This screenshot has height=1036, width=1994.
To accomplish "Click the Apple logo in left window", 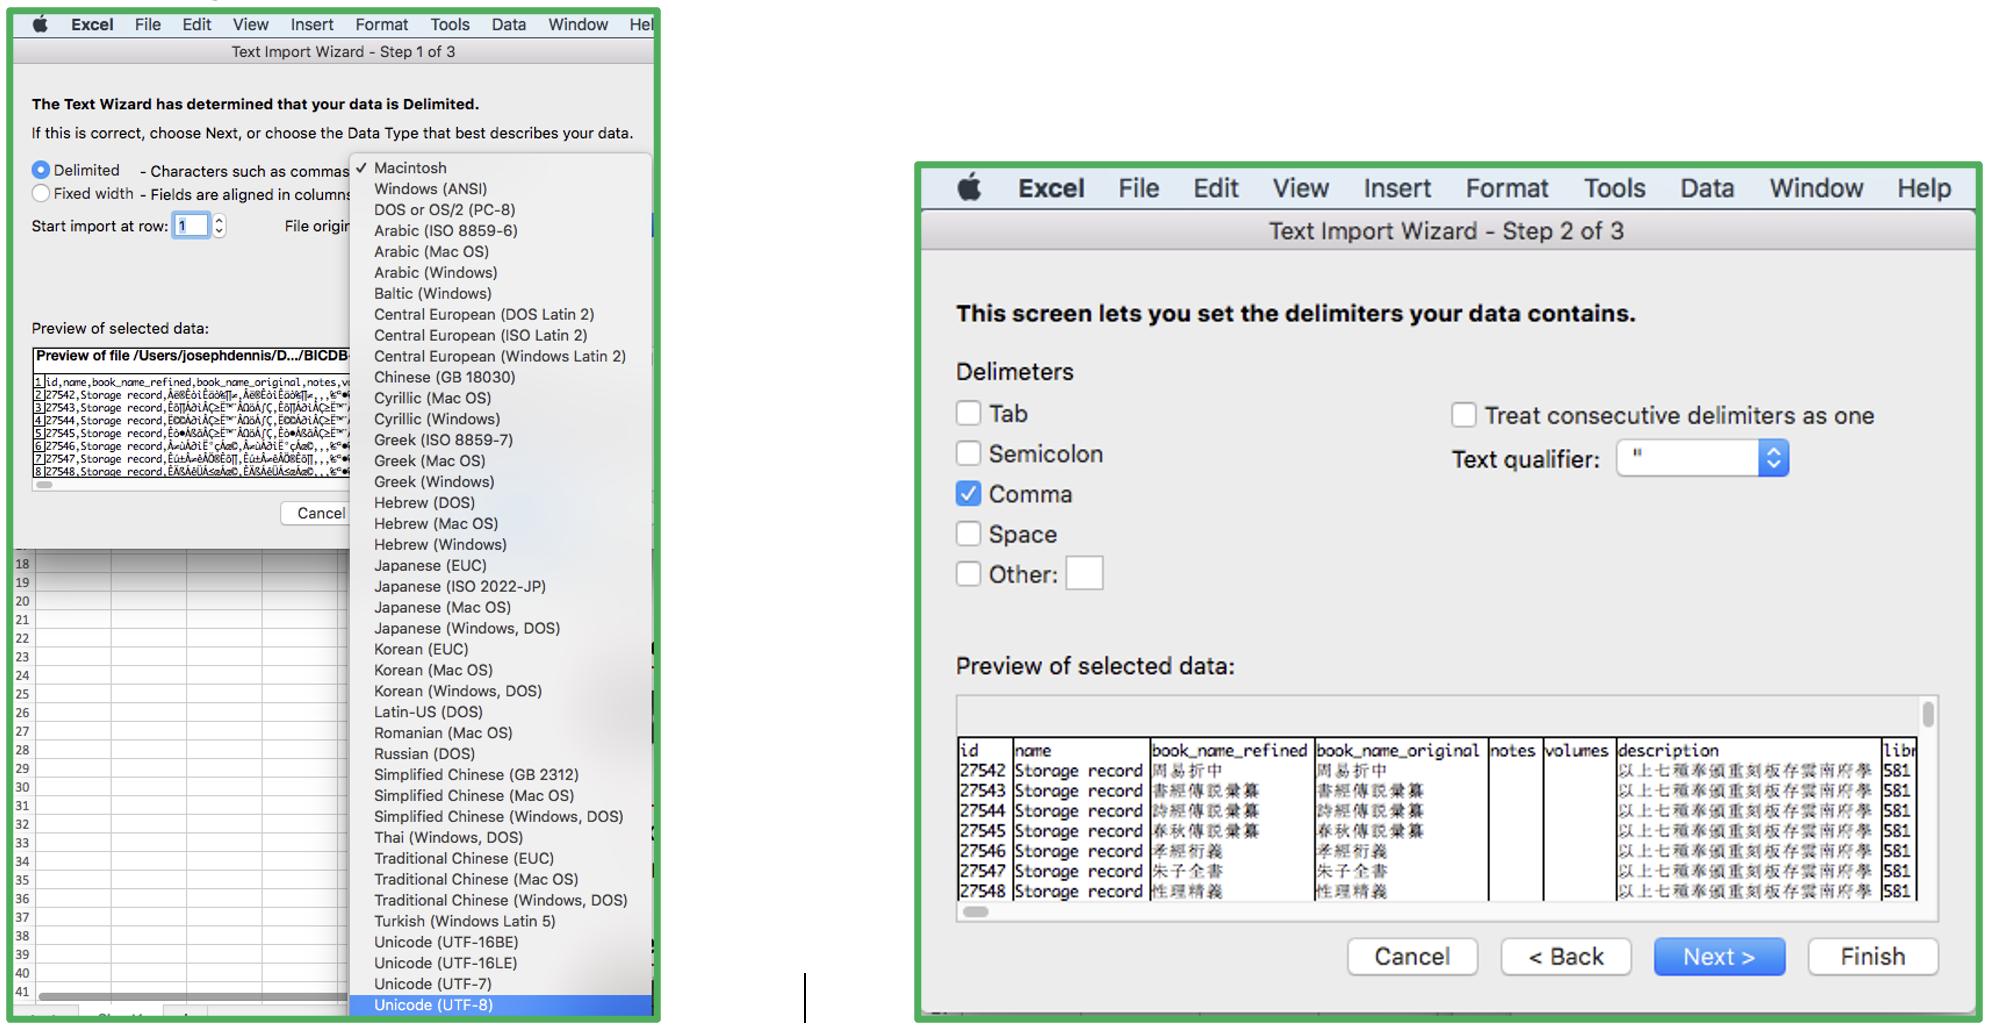I will coord(40,24).
